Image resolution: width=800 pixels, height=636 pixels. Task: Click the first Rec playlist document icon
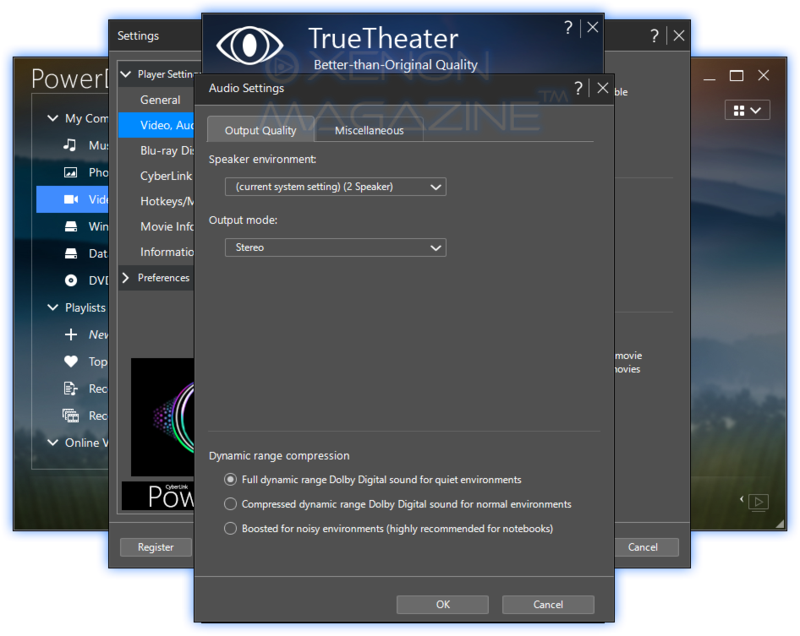click(x=70, y=389)
